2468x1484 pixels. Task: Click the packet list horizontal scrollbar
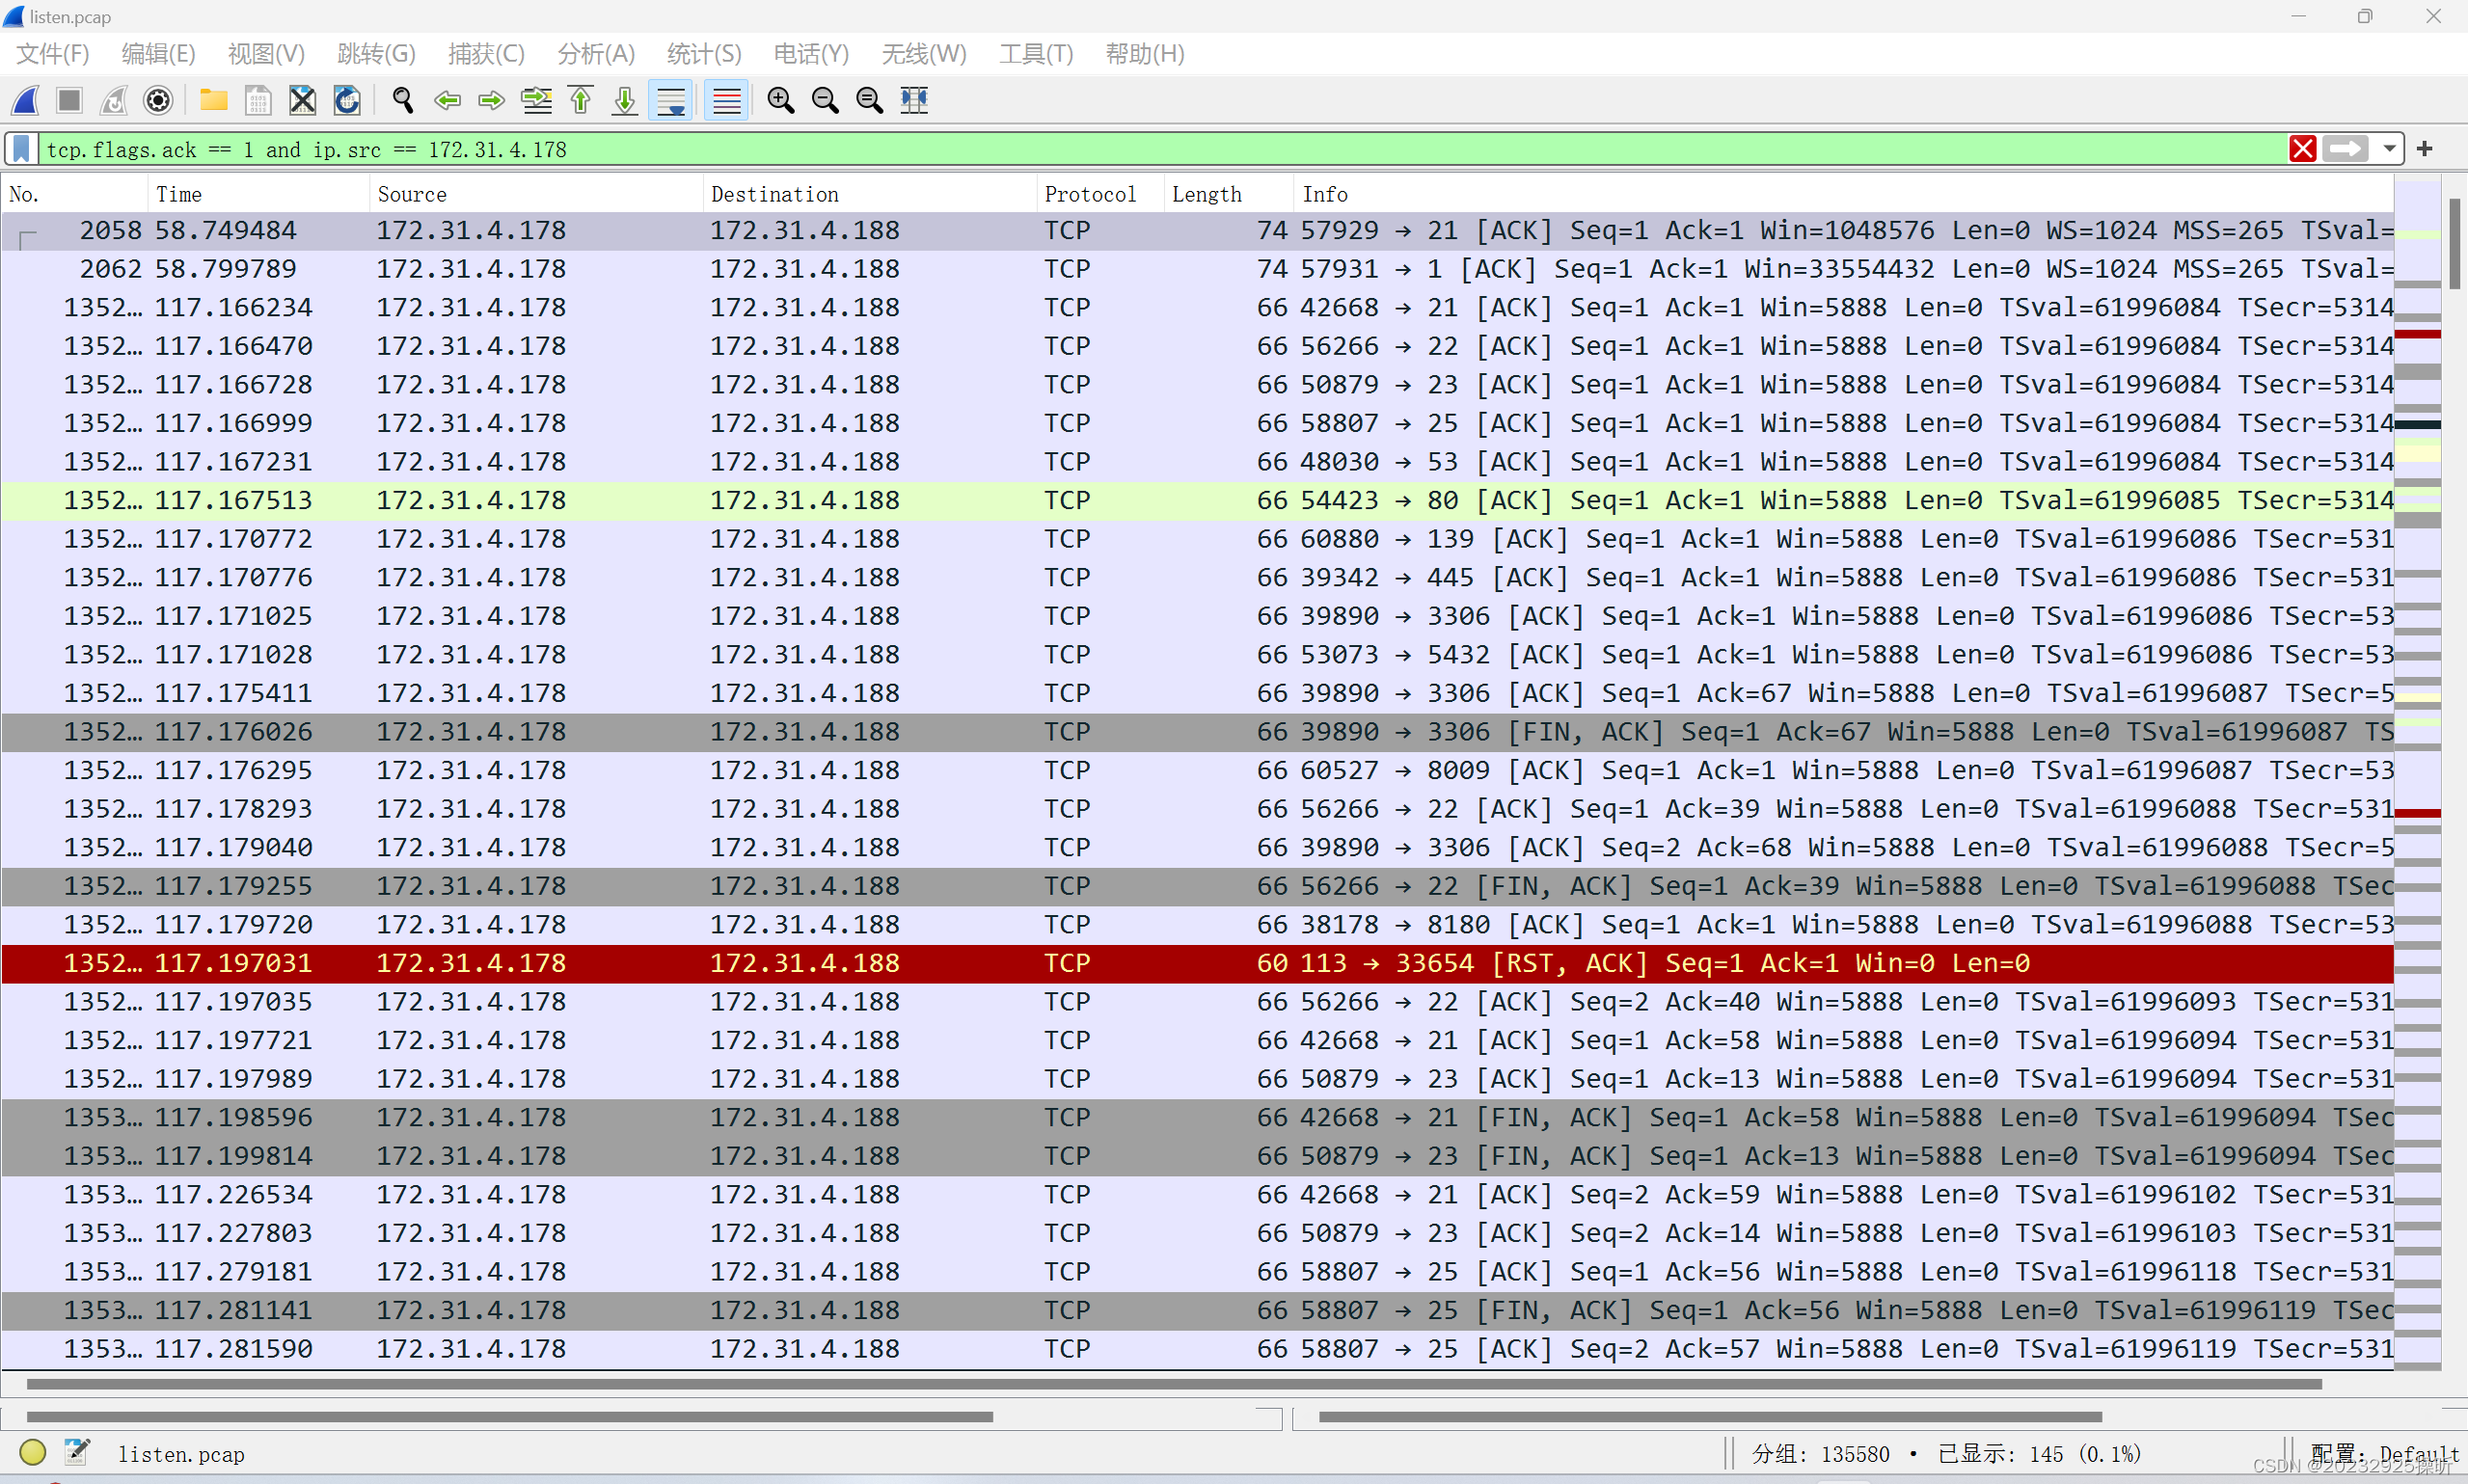click(x=1173, y=1385)
